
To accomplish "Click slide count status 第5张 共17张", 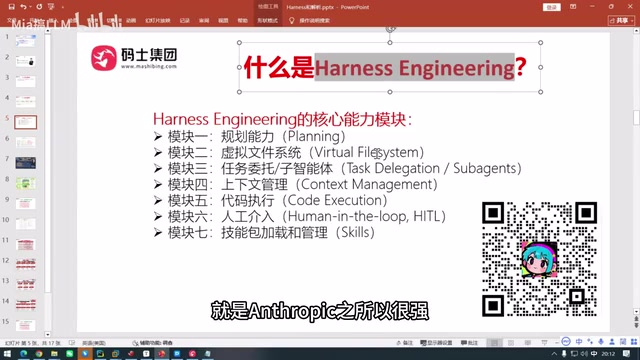I will point(33,343).
